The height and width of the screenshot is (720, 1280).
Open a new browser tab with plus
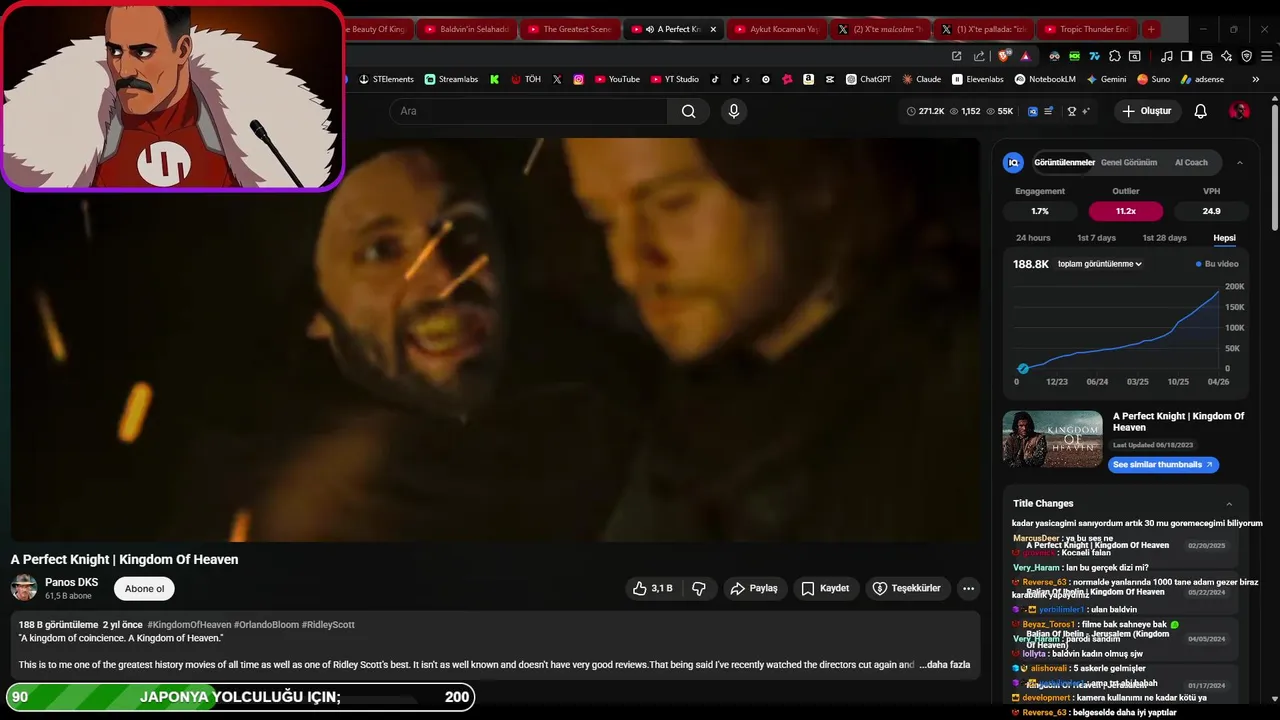tap(1151, 29)
